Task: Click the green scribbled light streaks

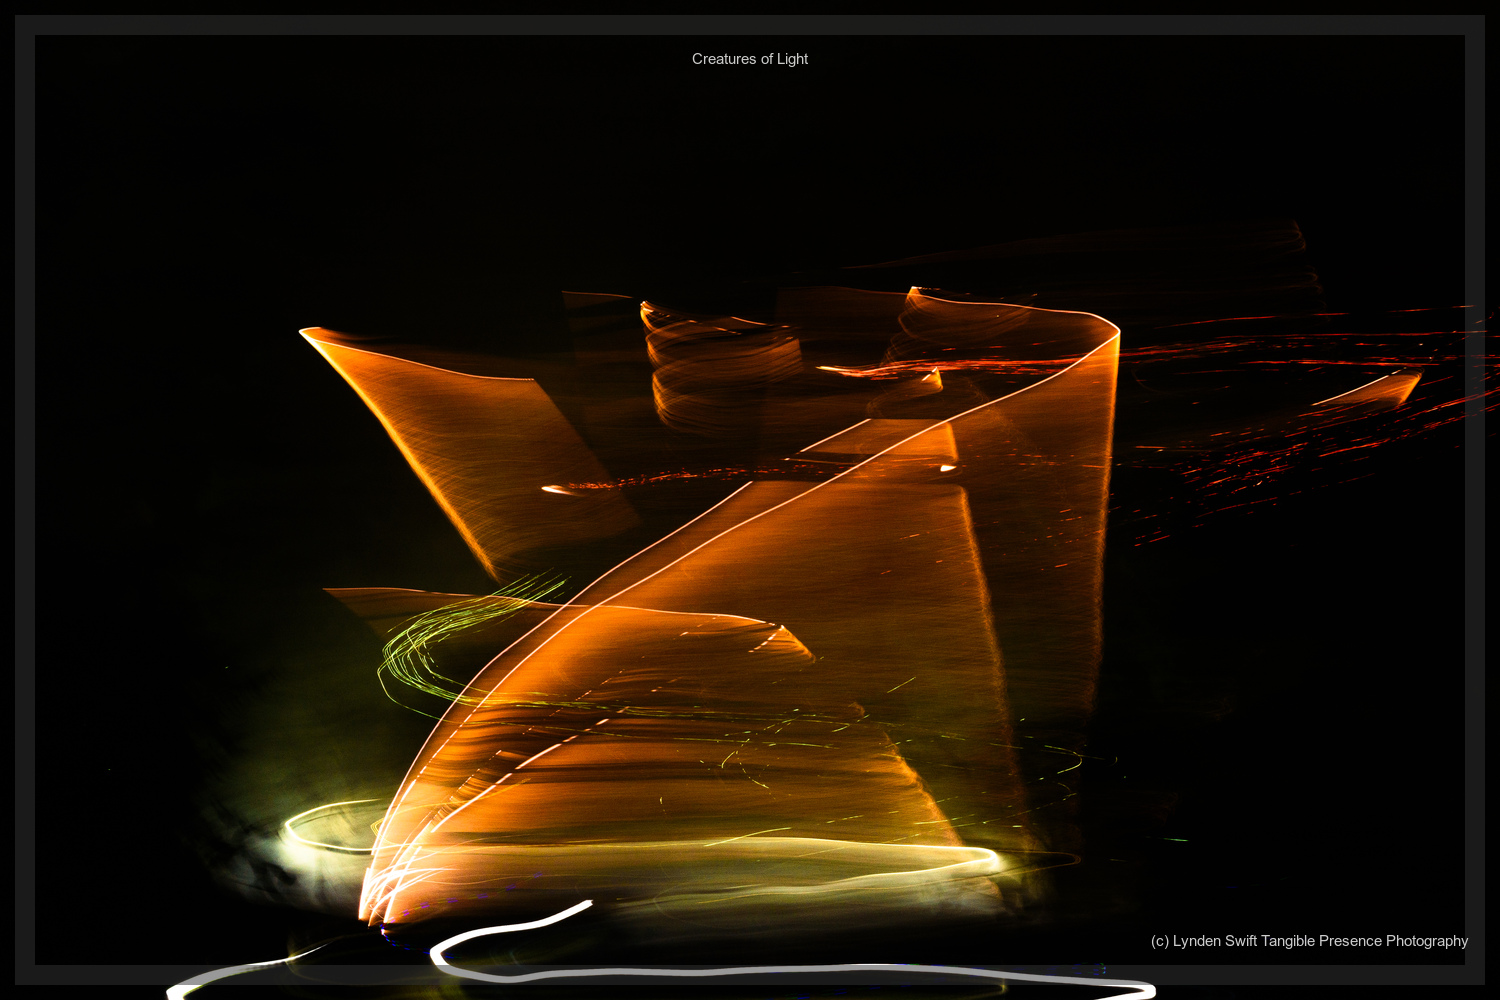Action: coord(450,640)
